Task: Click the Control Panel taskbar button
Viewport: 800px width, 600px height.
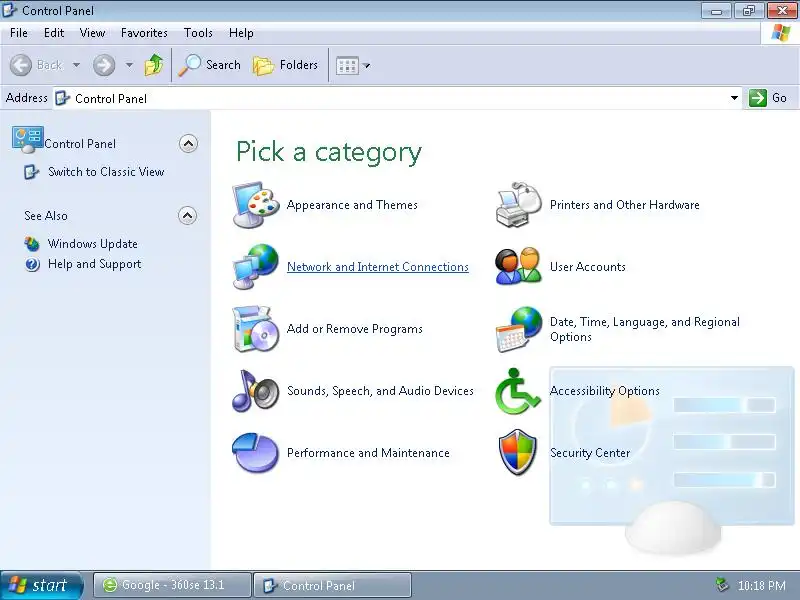Action: click(x=332, y=585)
